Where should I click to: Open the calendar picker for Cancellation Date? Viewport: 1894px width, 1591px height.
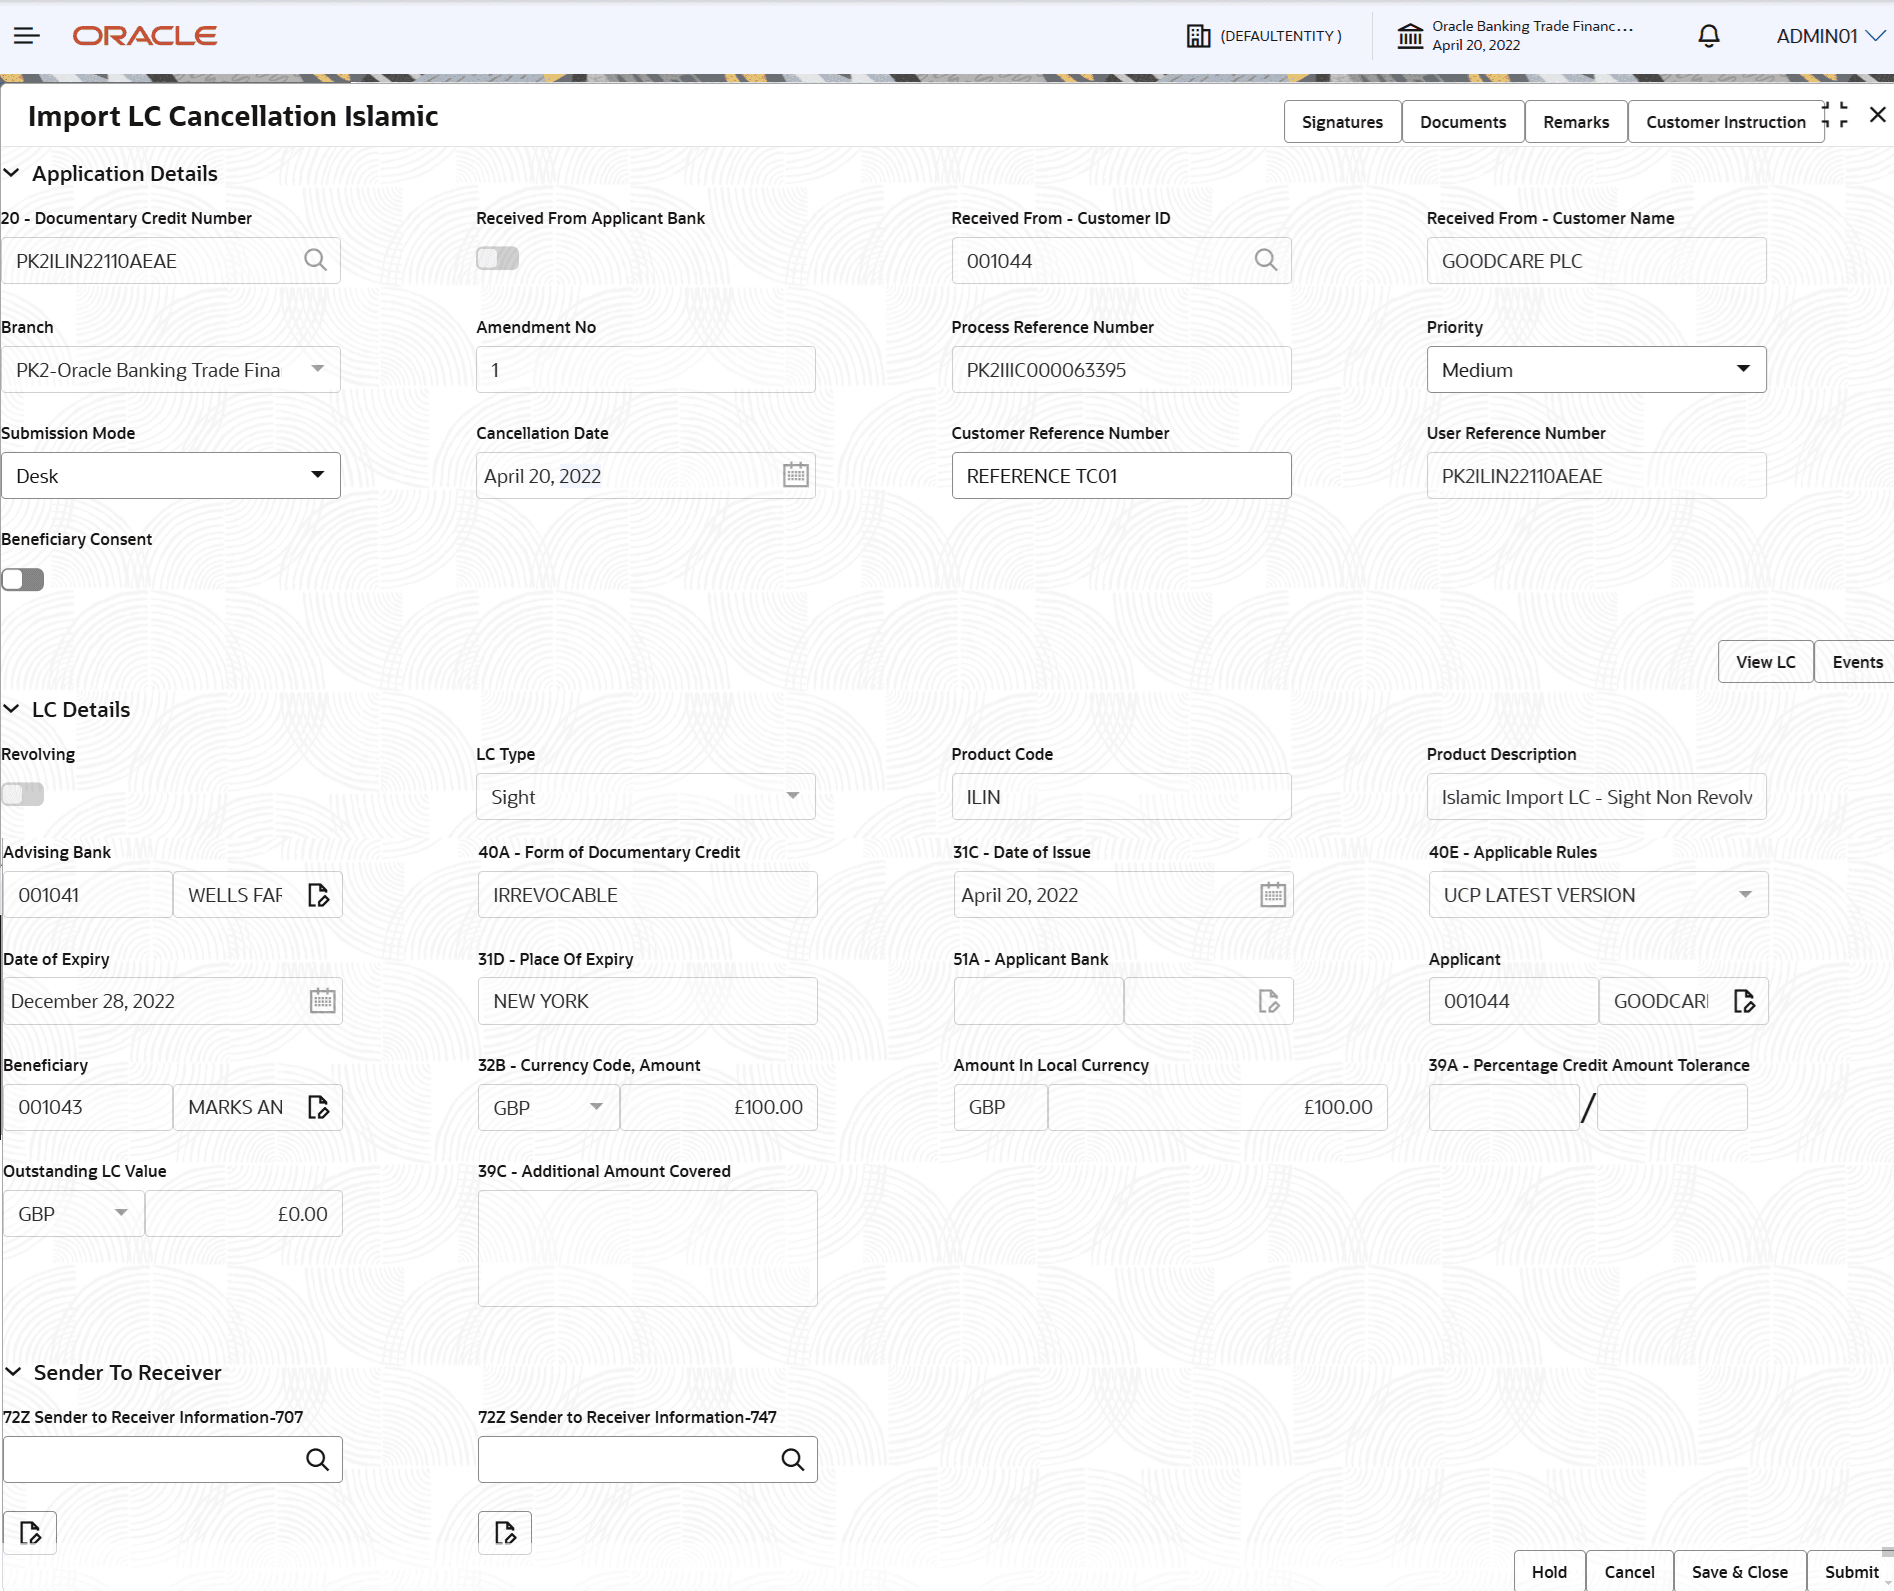(795, 475)
